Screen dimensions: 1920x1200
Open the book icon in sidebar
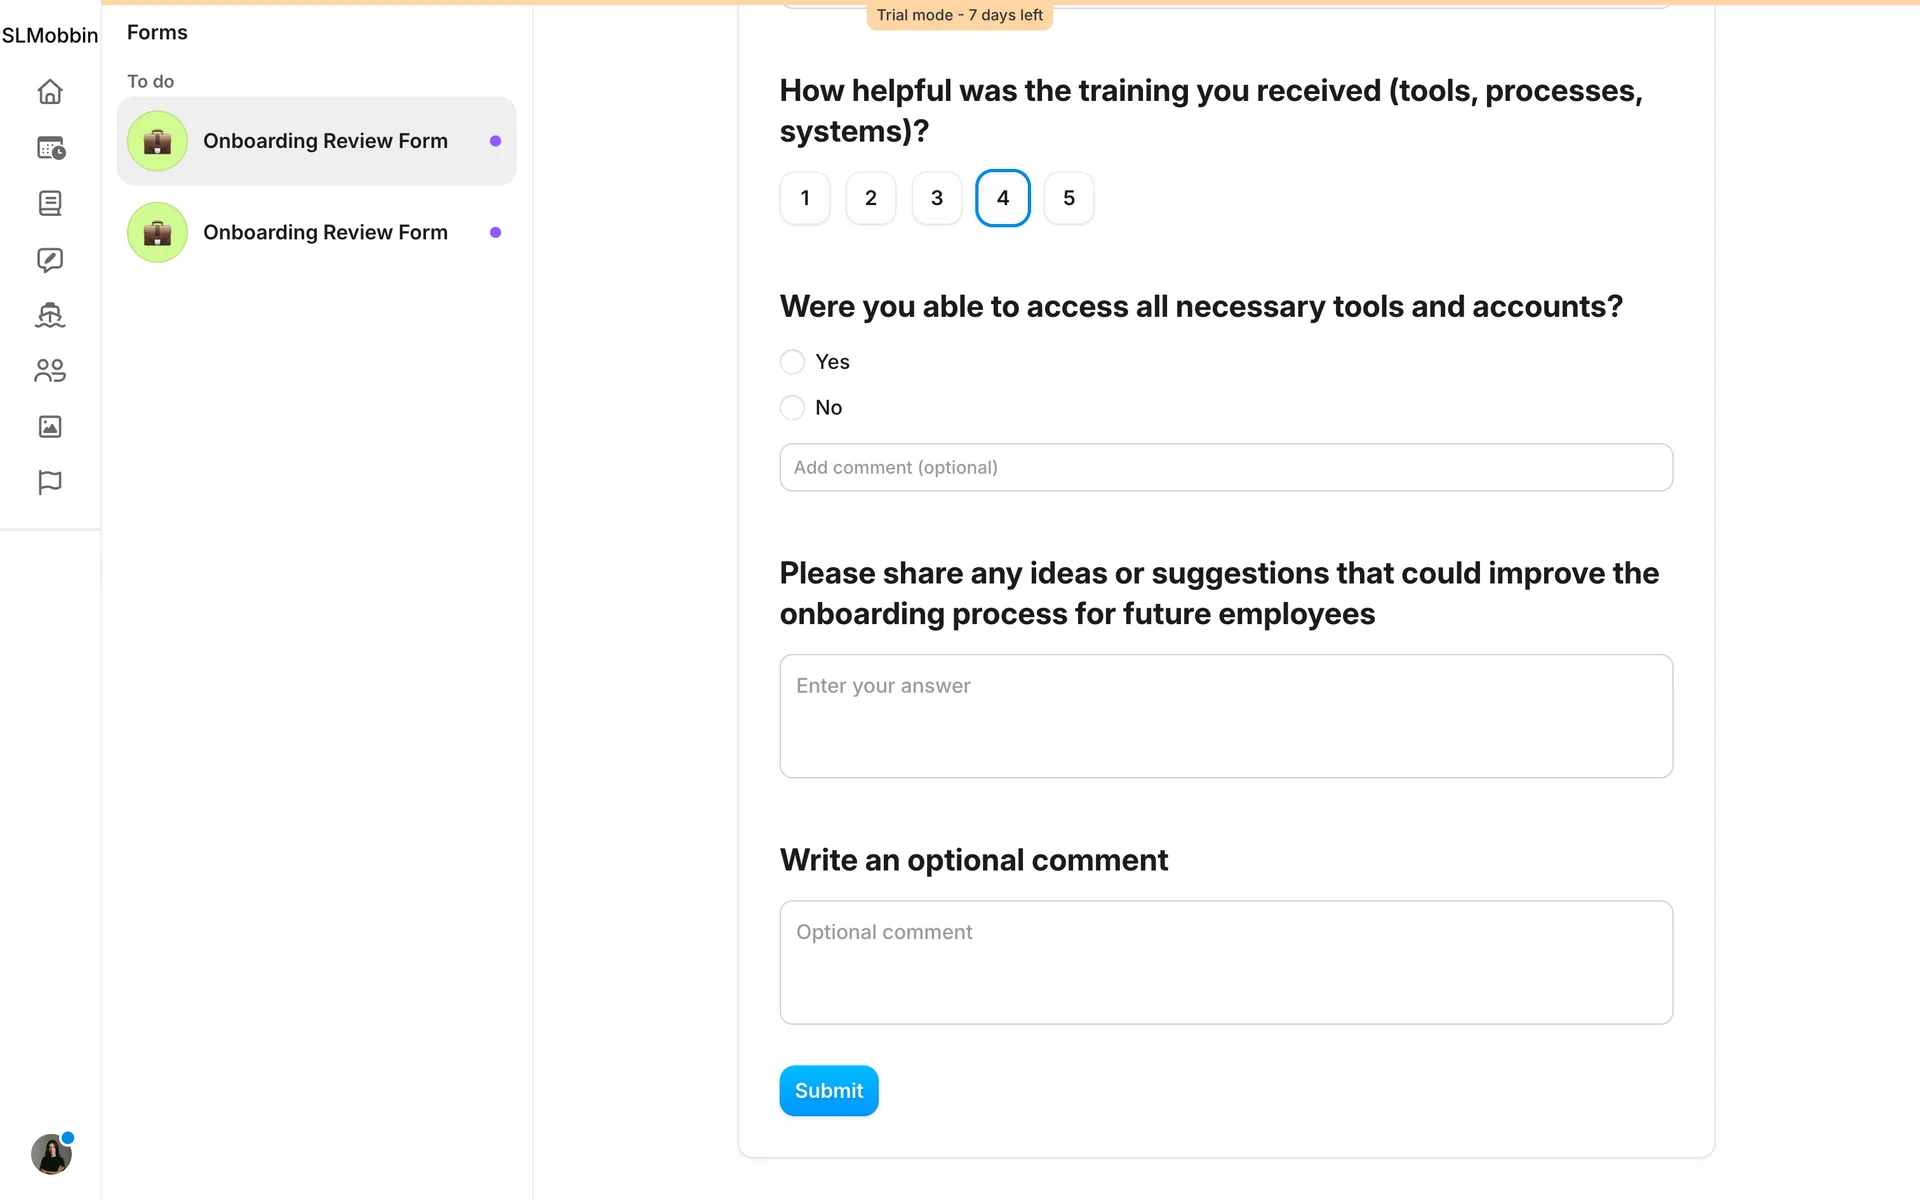pos(50,203)
